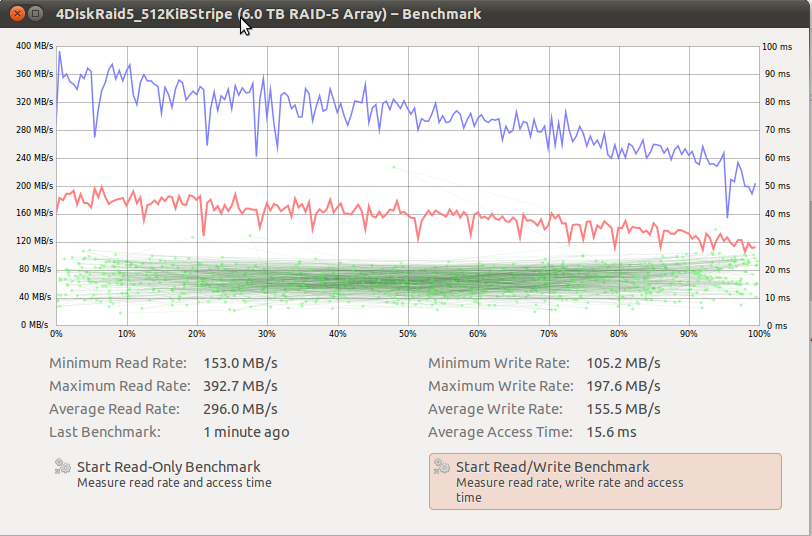
Task: Click the gears icon beside Read-Only Benchmark
Action: [x=63, y=466]
